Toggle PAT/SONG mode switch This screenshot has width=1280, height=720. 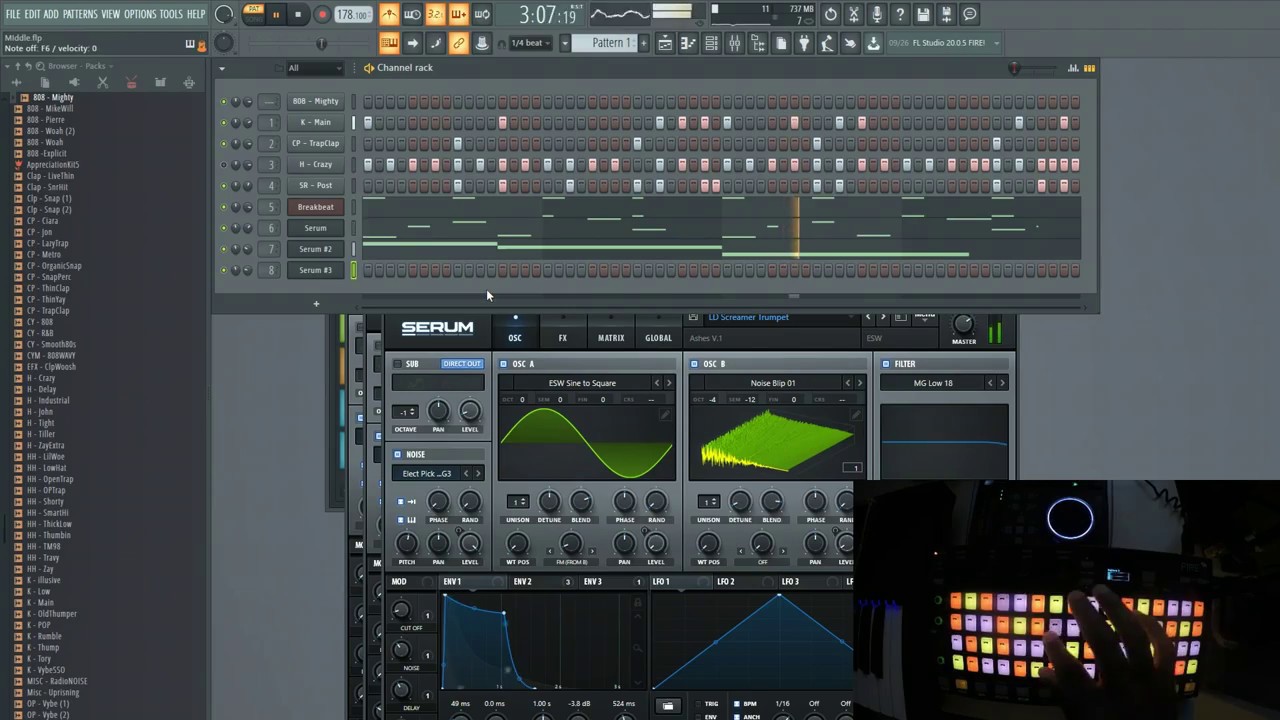pos(253,15)
